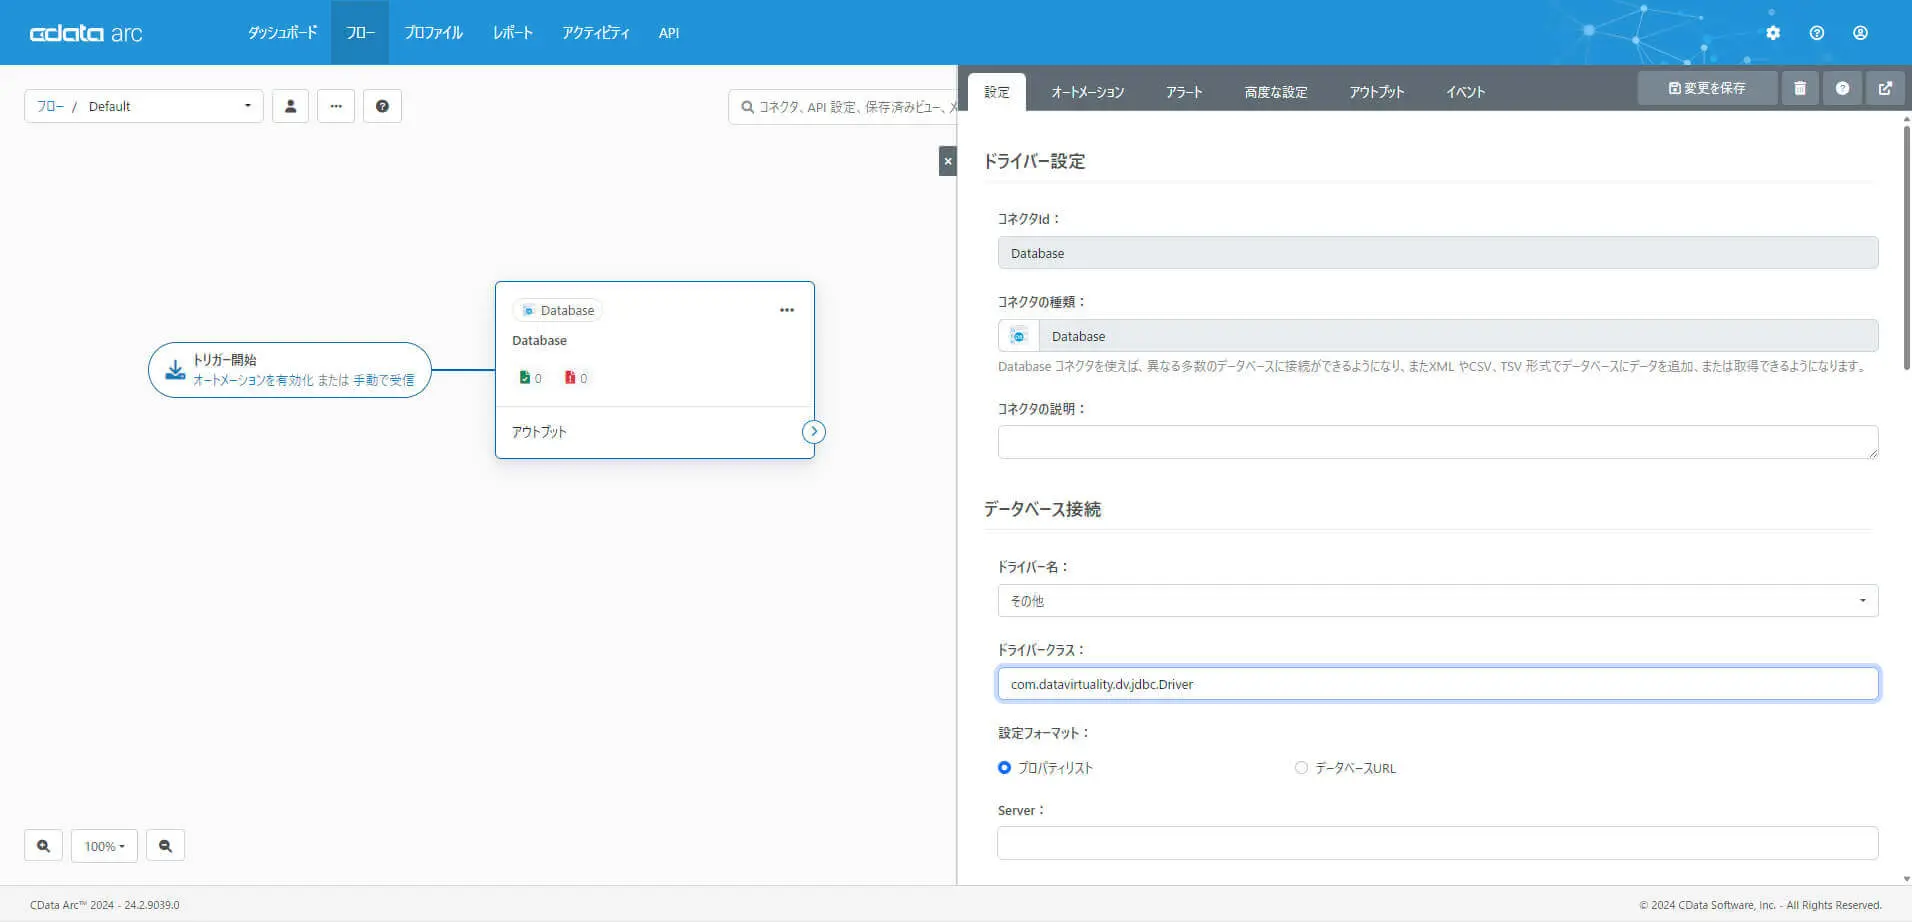Open help for the connector panel
The height and width of the screenshot is (922, 1912).
pyautogui.click(x=1842, y=88)
